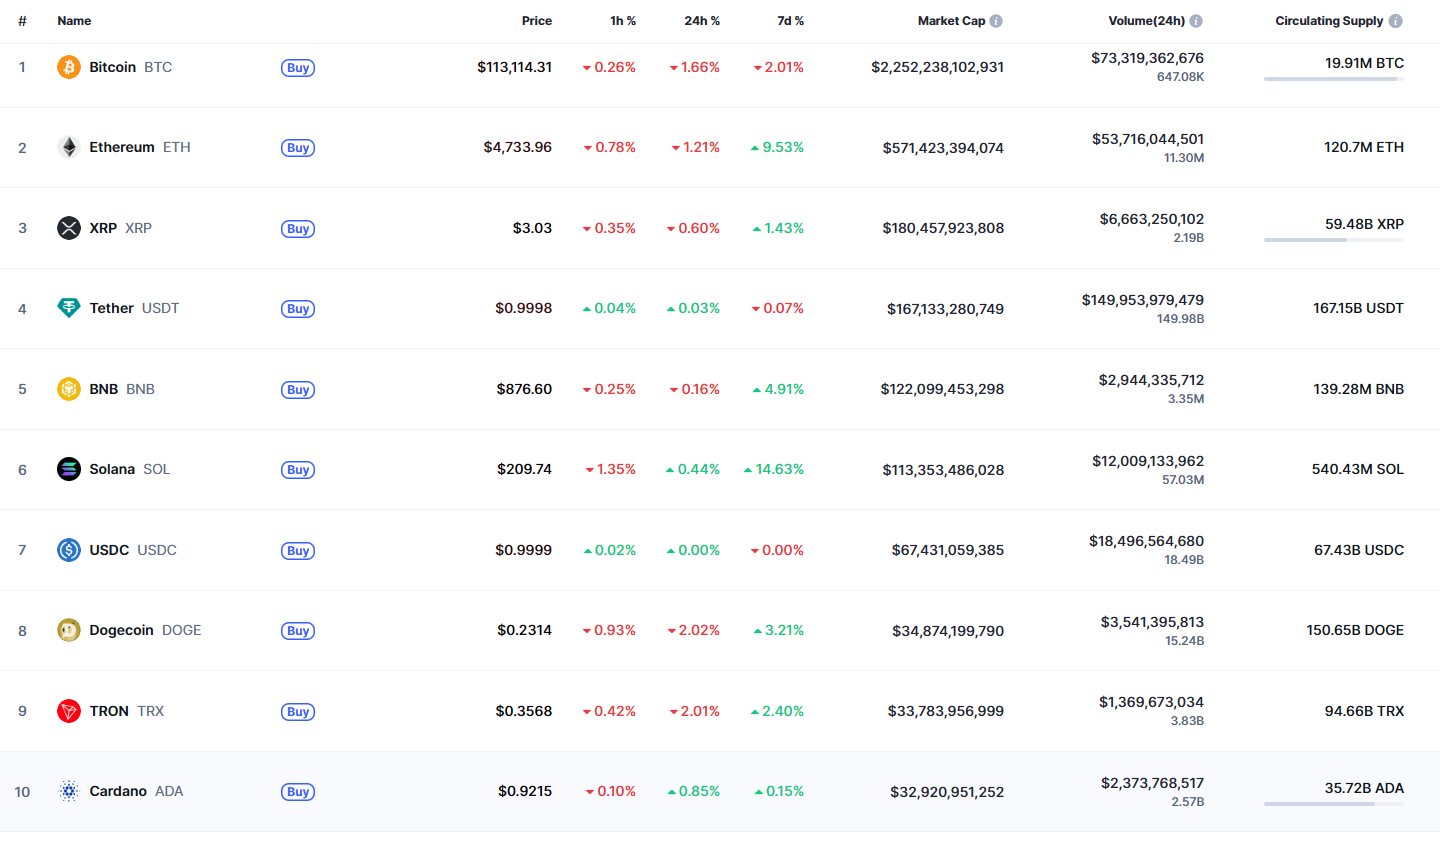Screen dimensions: 1440x841
Task: Click the Ethereum coin logo
Action: coord(69,147)
